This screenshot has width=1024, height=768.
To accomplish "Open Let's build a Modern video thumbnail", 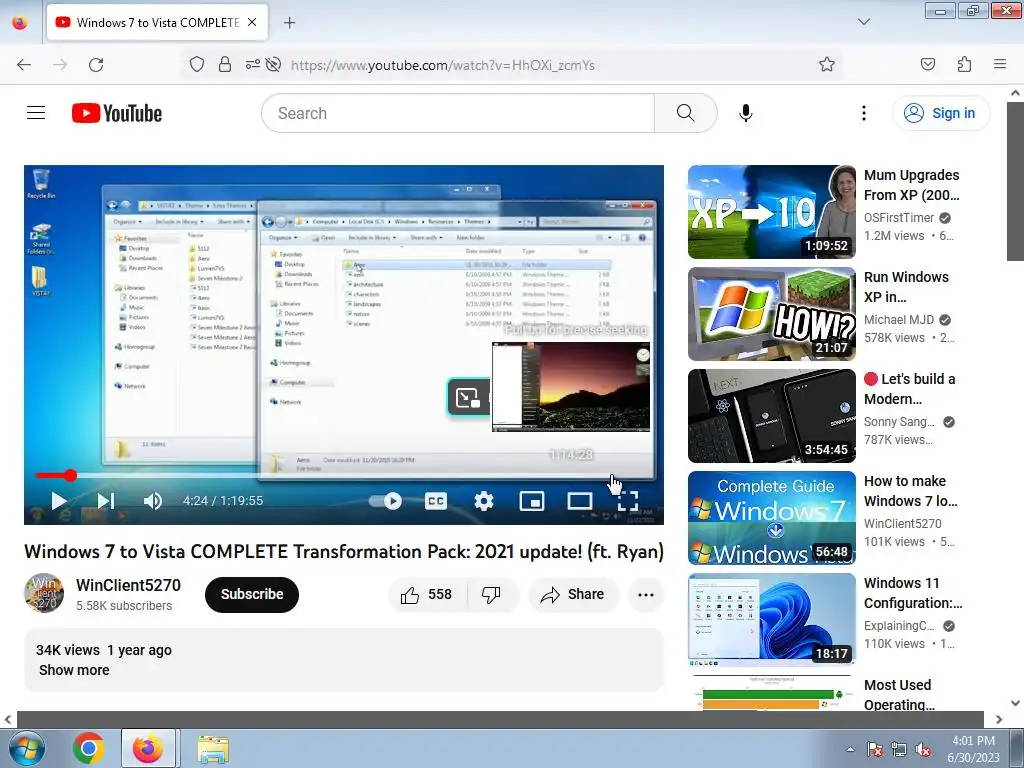I will point(771,415).
